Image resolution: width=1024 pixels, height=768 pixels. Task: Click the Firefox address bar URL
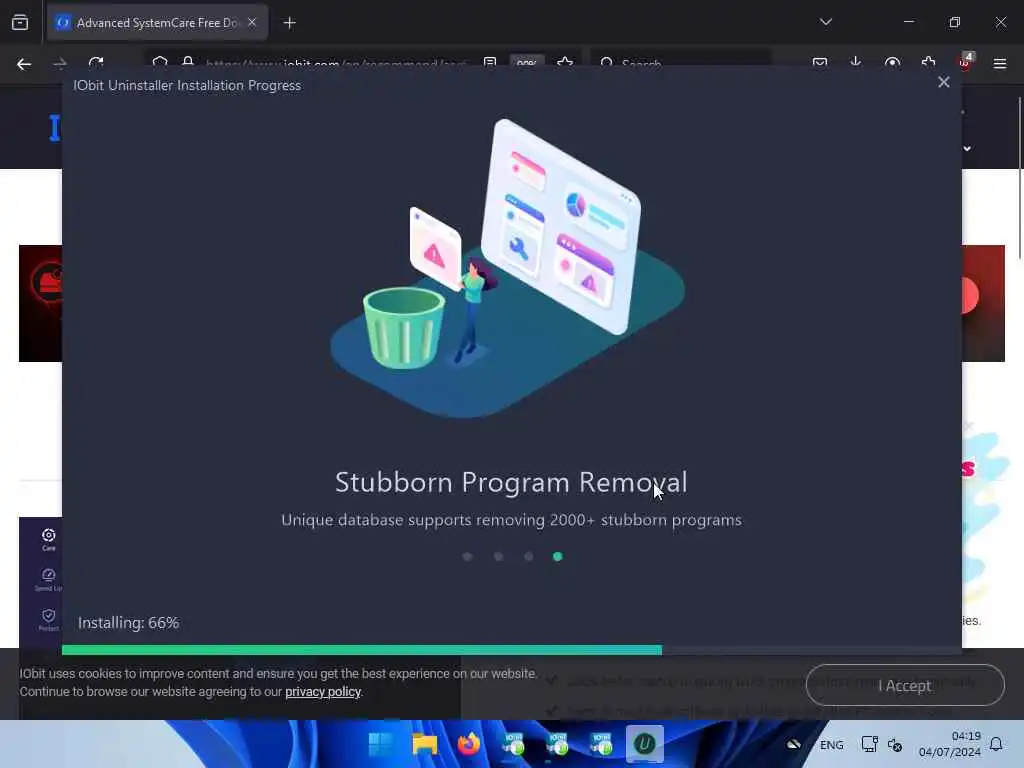[336, 64]
